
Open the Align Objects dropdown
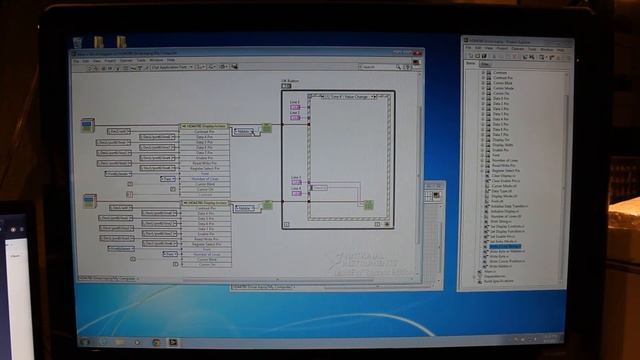click(x=201, y=67)
